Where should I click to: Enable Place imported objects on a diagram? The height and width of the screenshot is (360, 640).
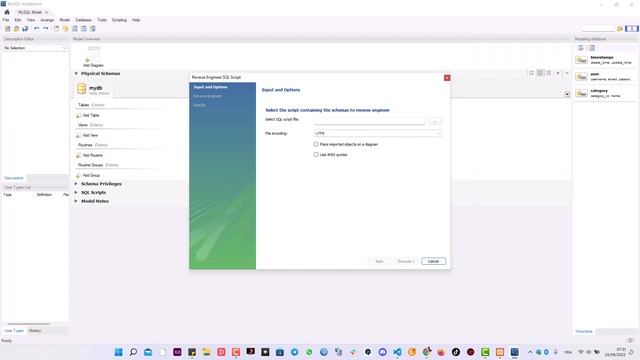coord(316,144)
